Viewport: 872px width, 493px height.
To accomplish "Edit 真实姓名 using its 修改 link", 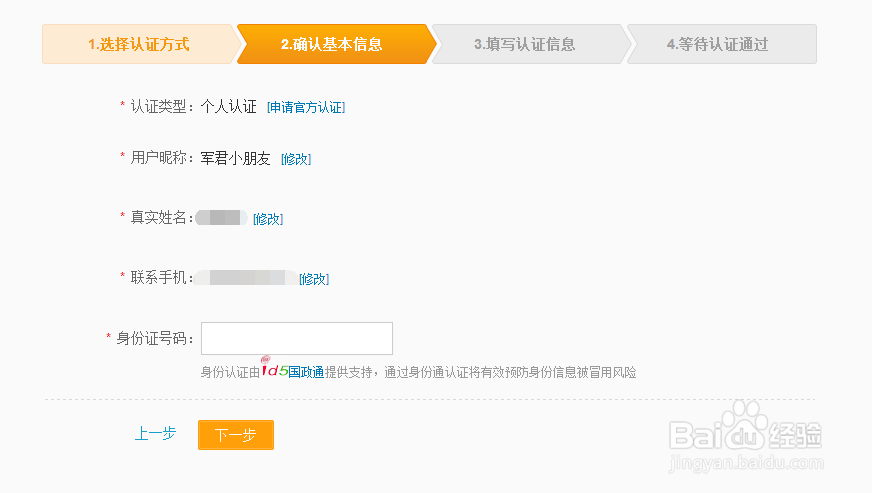I will [268, 219].
